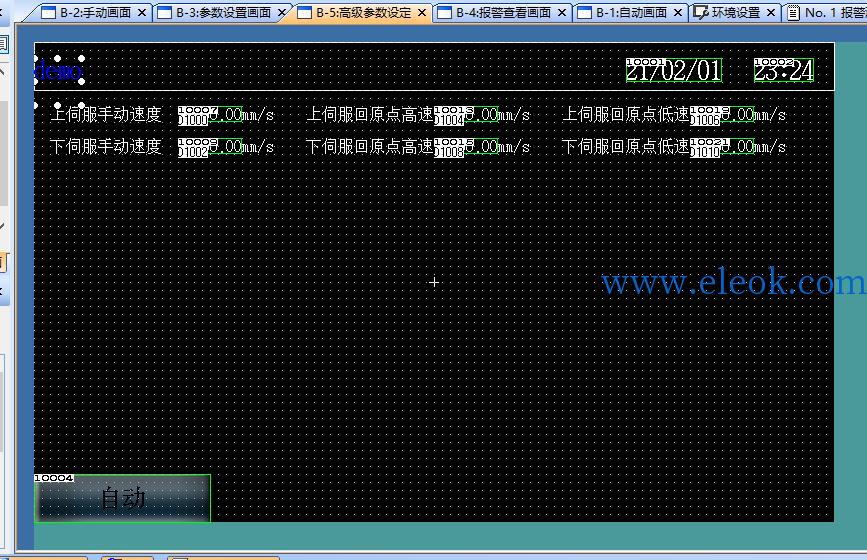Select the 下伺服回原点高速 label
Viewport: 867px width, 560px height.
369,147
